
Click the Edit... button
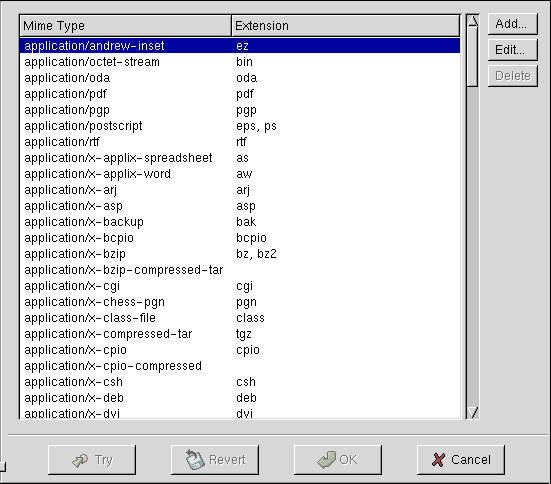(512, 50)
